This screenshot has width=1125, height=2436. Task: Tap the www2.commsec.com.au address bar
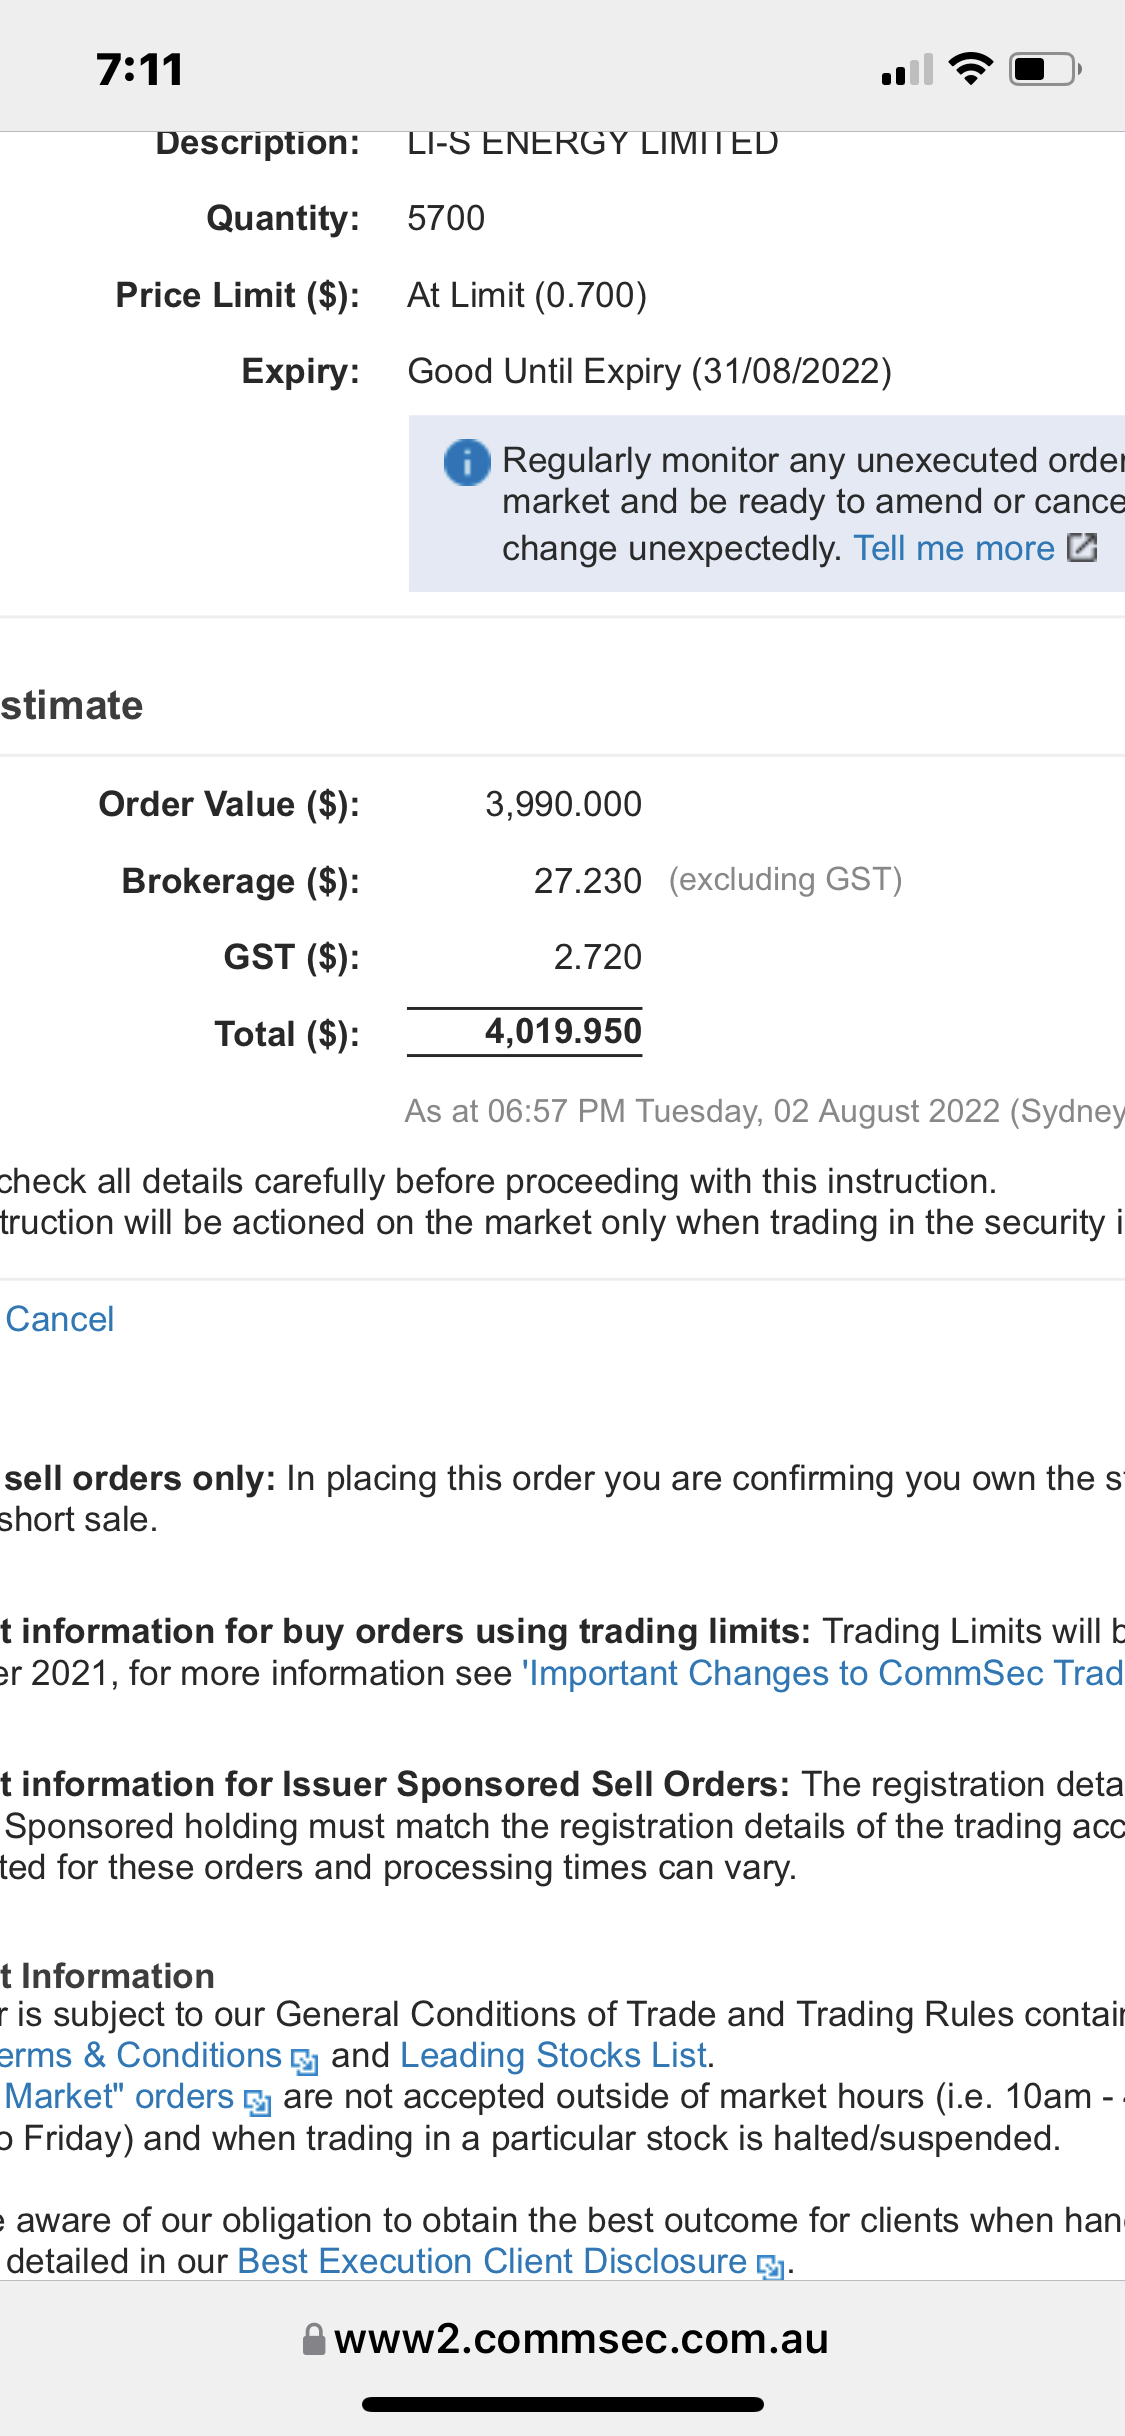coord(580,2339)
